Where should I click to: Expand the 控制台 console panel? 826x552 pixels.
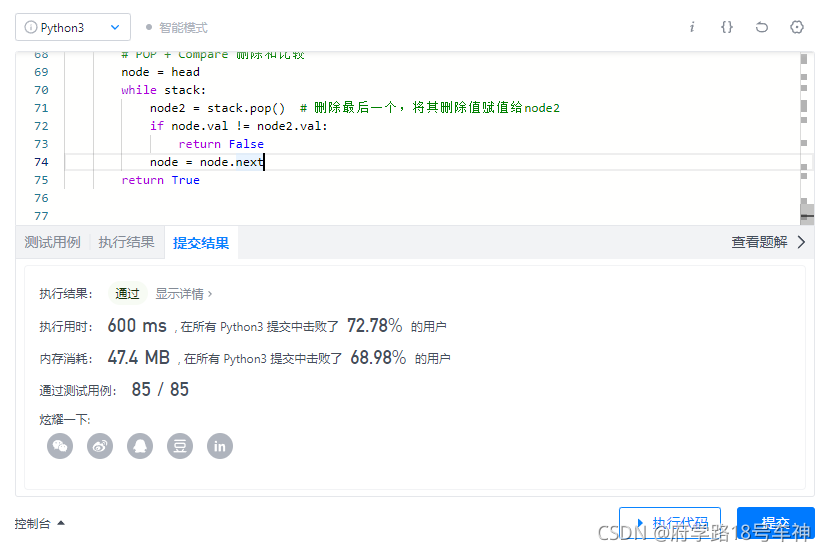(40, 524)
